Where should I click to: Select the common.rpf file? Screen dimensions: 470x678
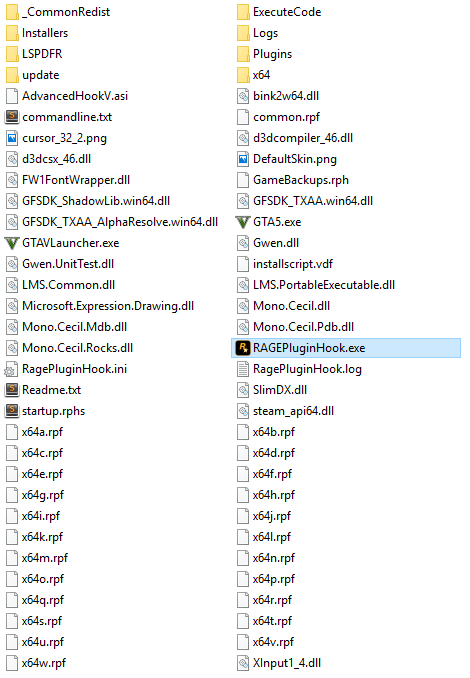pos(278,117)
